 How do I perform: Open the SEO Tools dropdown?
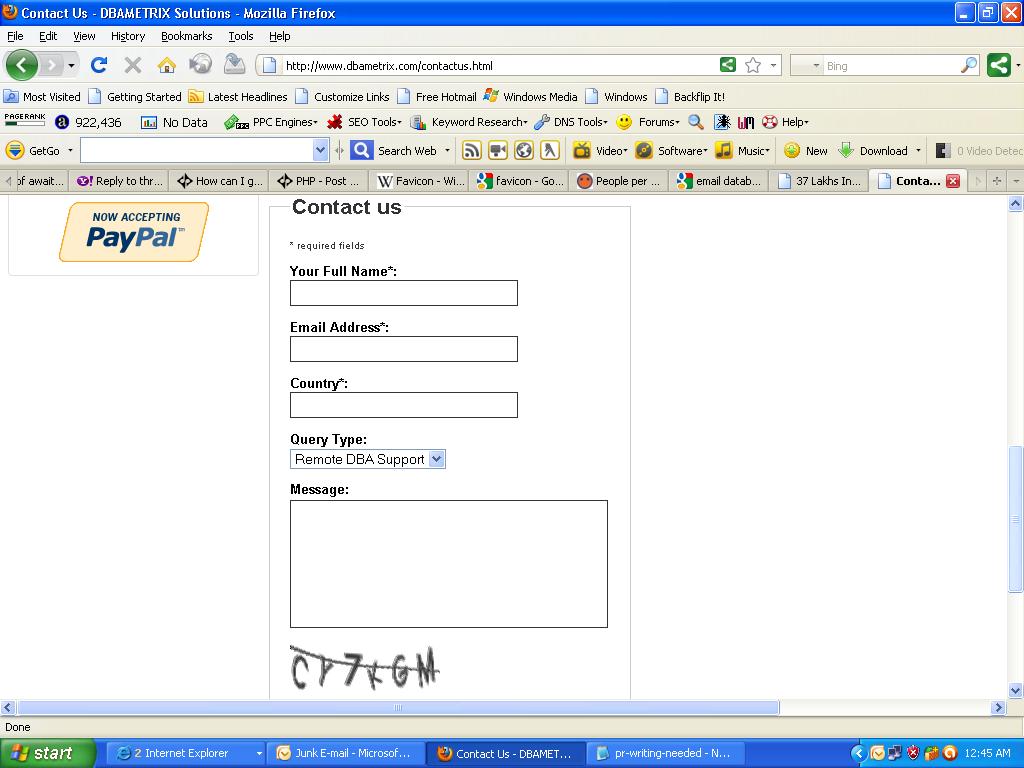tap(364, 122)
